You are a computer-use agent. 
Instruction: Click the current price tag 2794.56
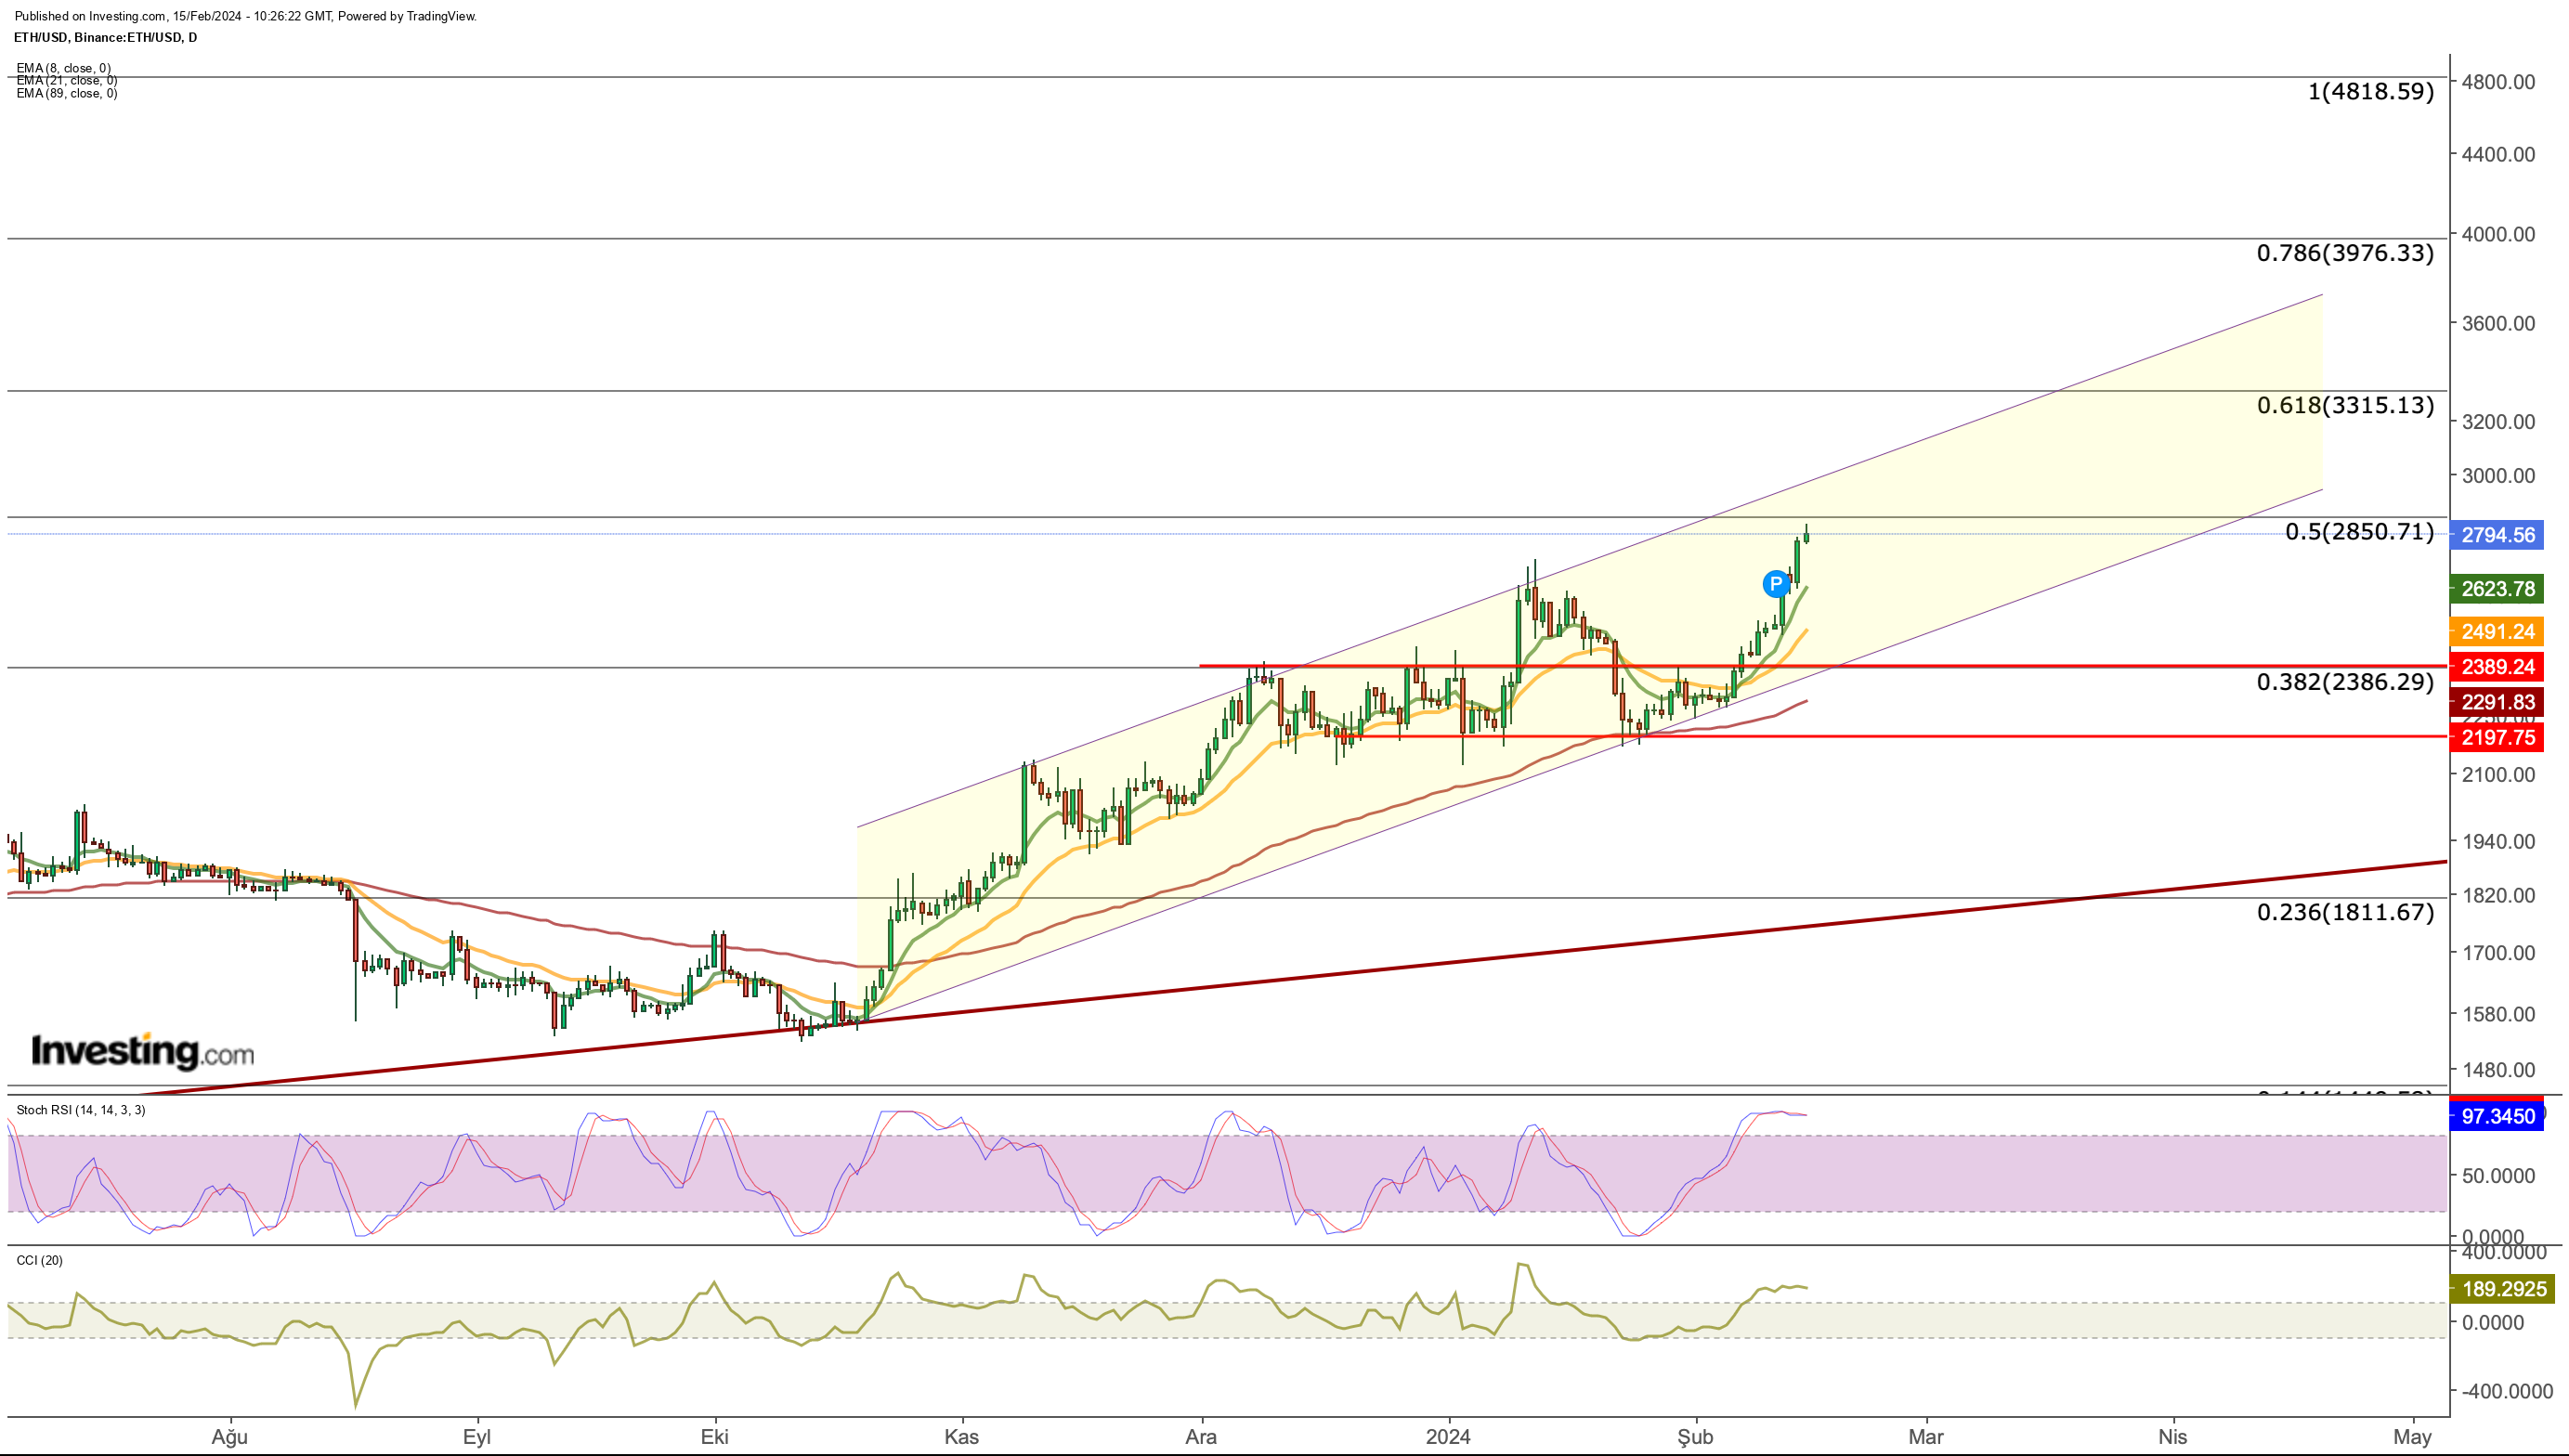[2497, 535]
